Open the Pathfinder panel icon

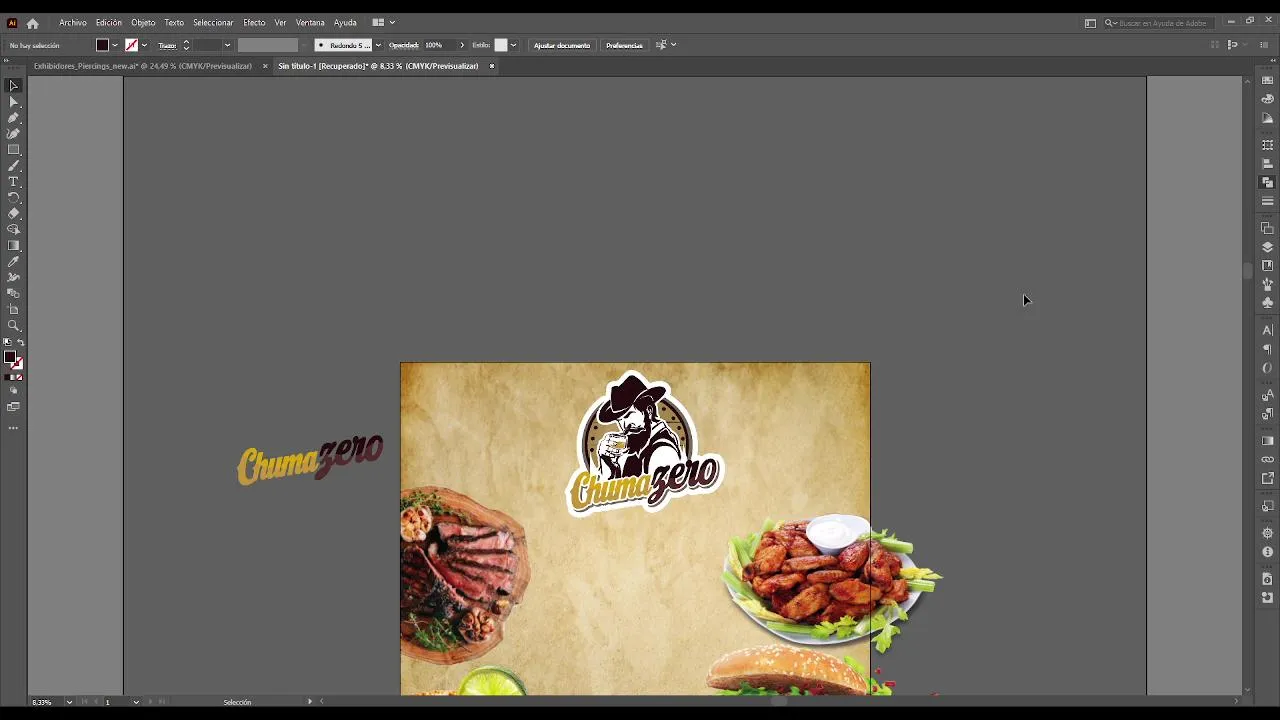point(1268,183)
